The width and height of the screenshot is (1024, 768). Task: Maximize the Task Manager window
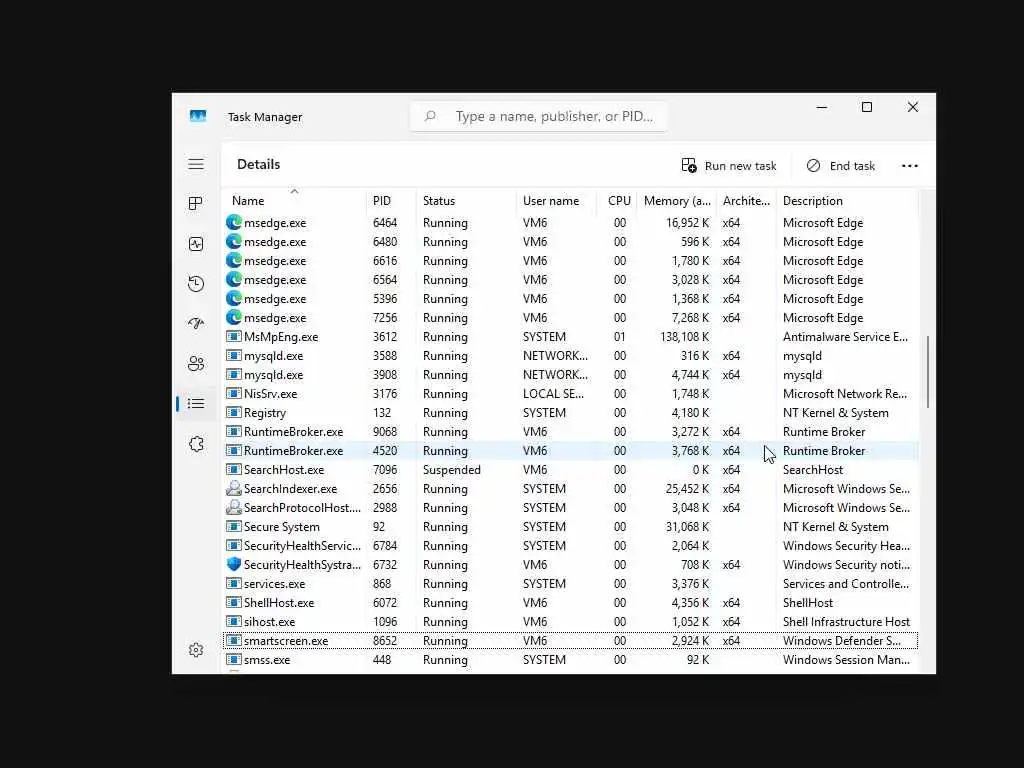867,107
